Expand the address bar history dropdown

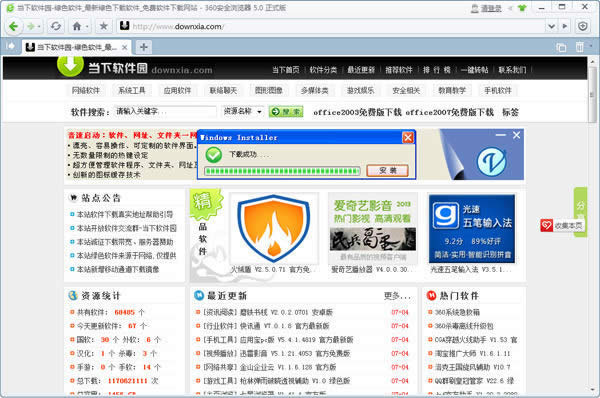551,26
